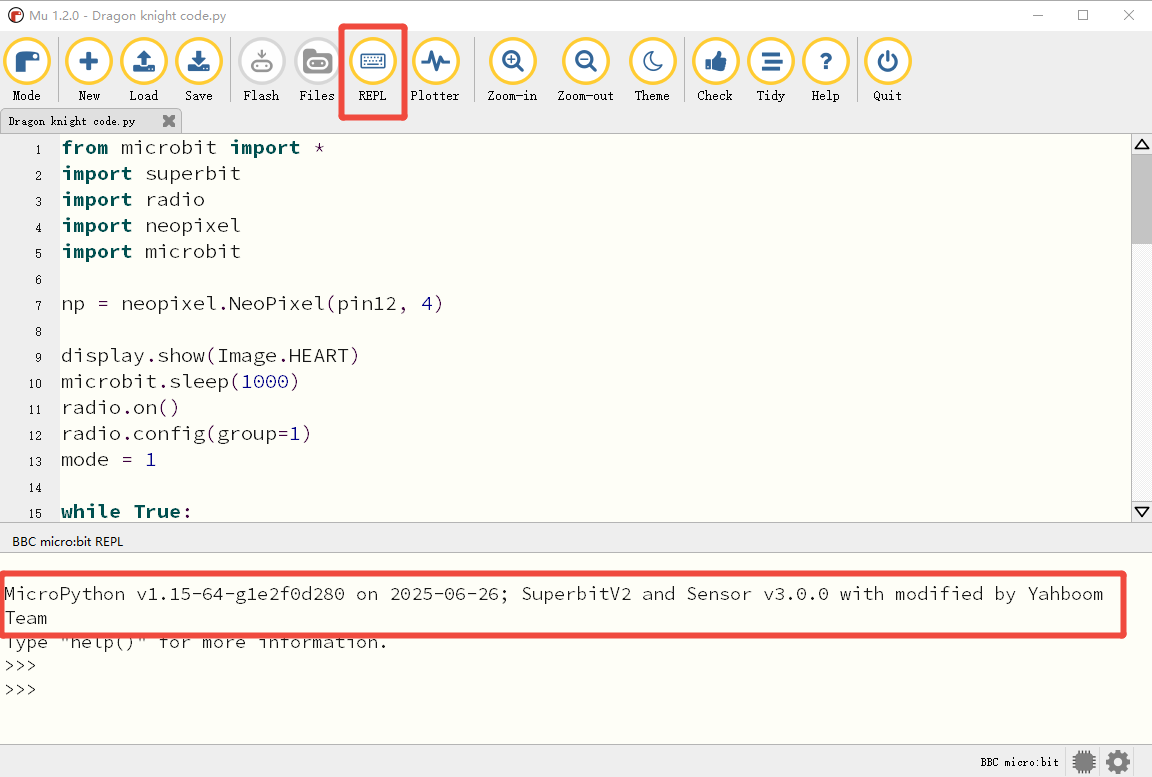Click the last REPL prompt line
This screenshot has height=777, width=1152.
pyautogui.click(x=21, y=690)
